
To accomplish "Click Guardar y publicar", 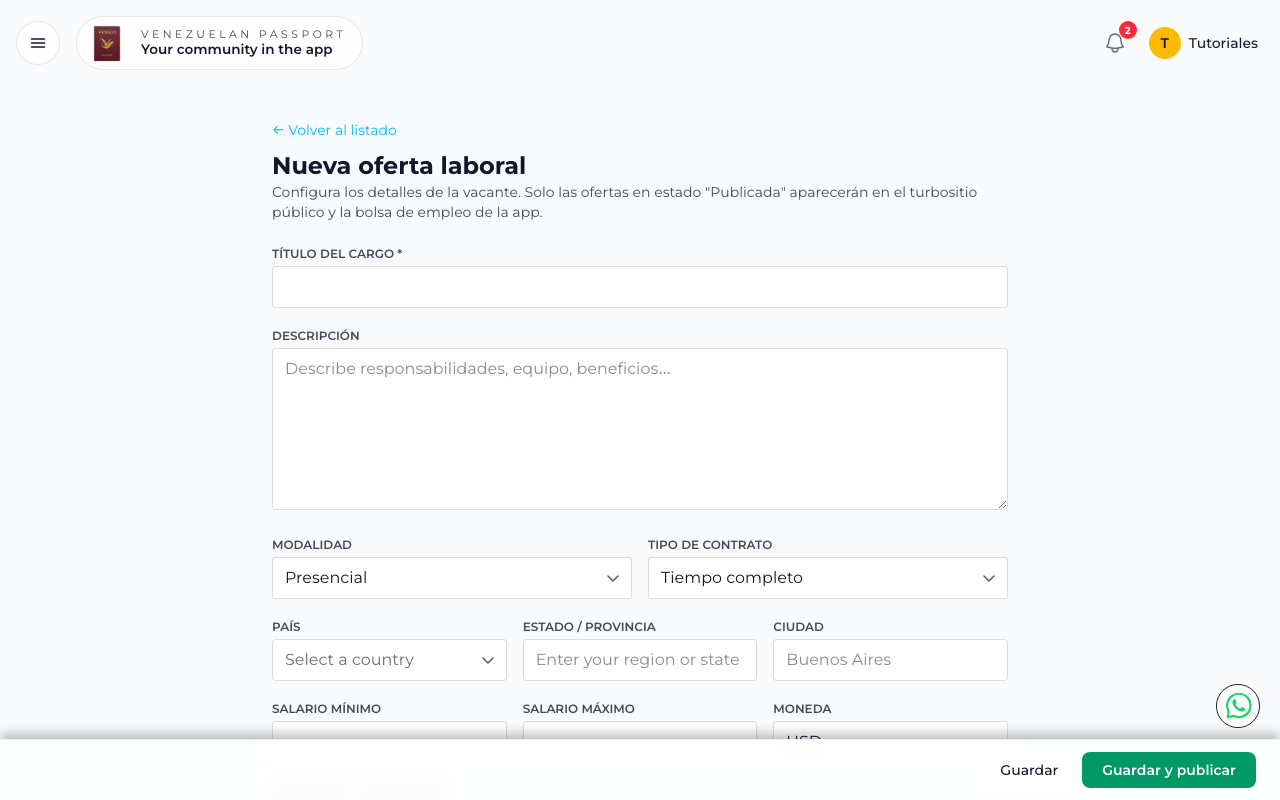I will 1169,770.
